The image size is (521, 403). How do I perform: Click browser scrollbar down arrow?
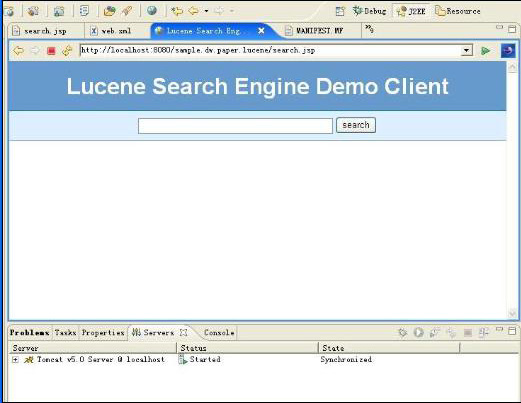[512, 313]
